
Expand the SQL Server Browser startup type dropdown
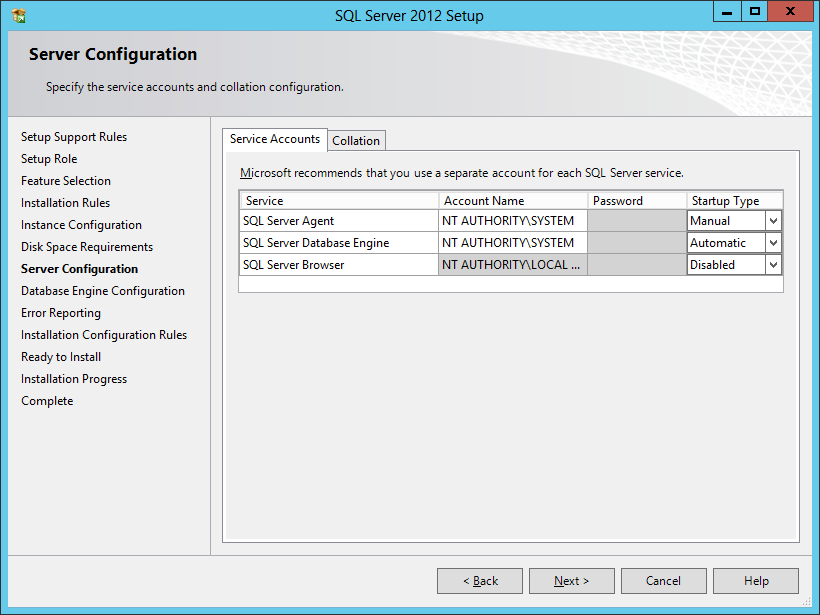pos(773,265)
